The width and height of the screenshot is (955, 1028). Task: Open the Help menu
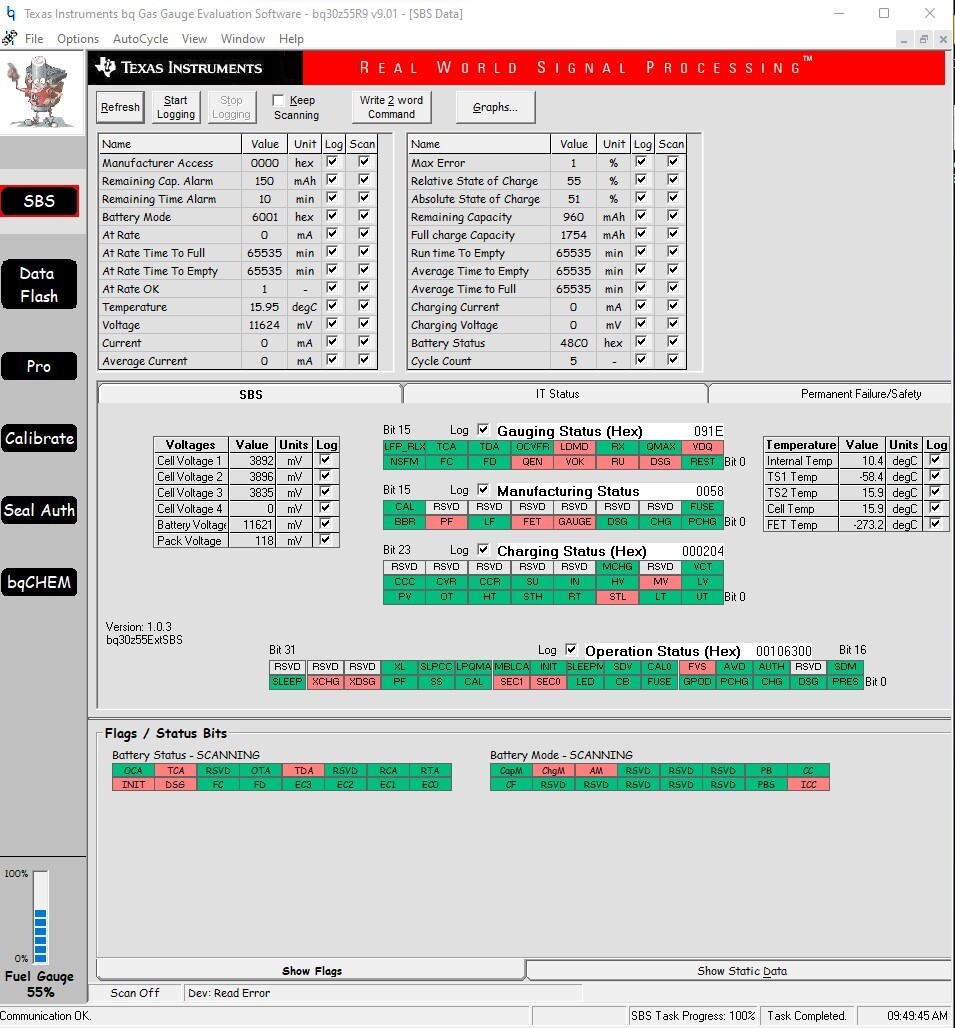[x=291, y=39]
